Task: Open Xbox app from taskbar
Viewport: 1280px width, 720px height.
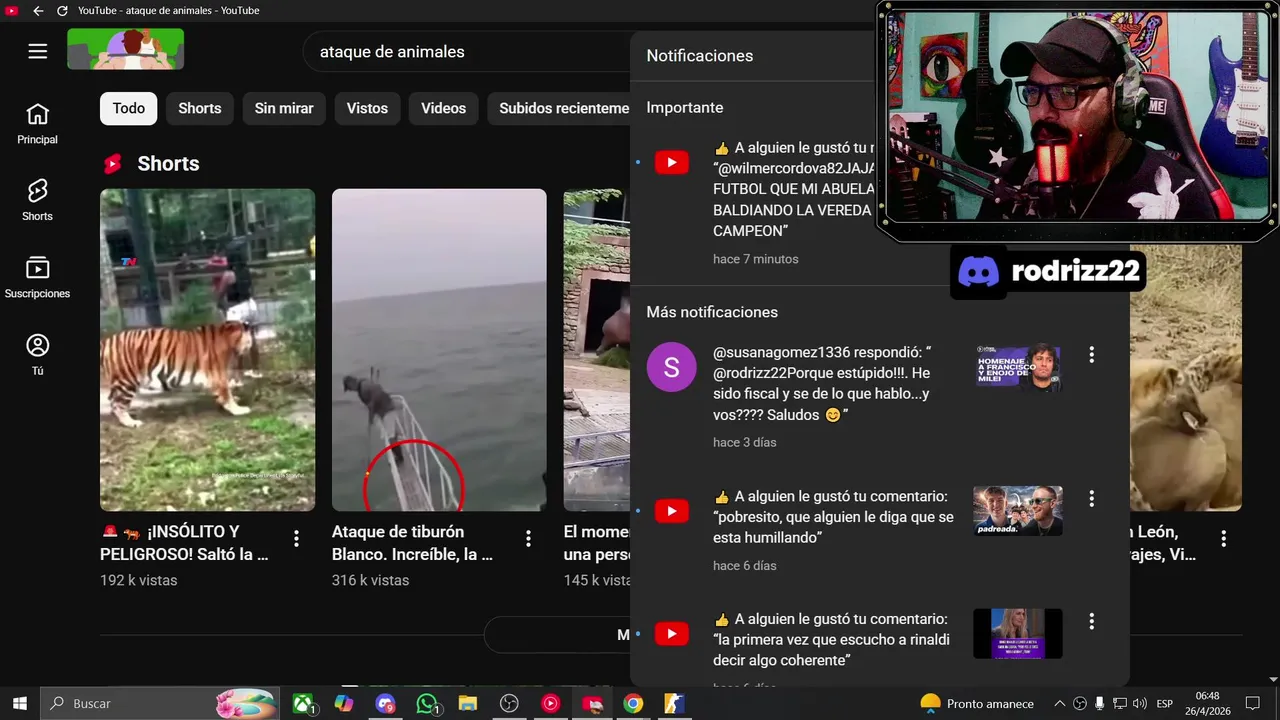Action: [303, 704]
